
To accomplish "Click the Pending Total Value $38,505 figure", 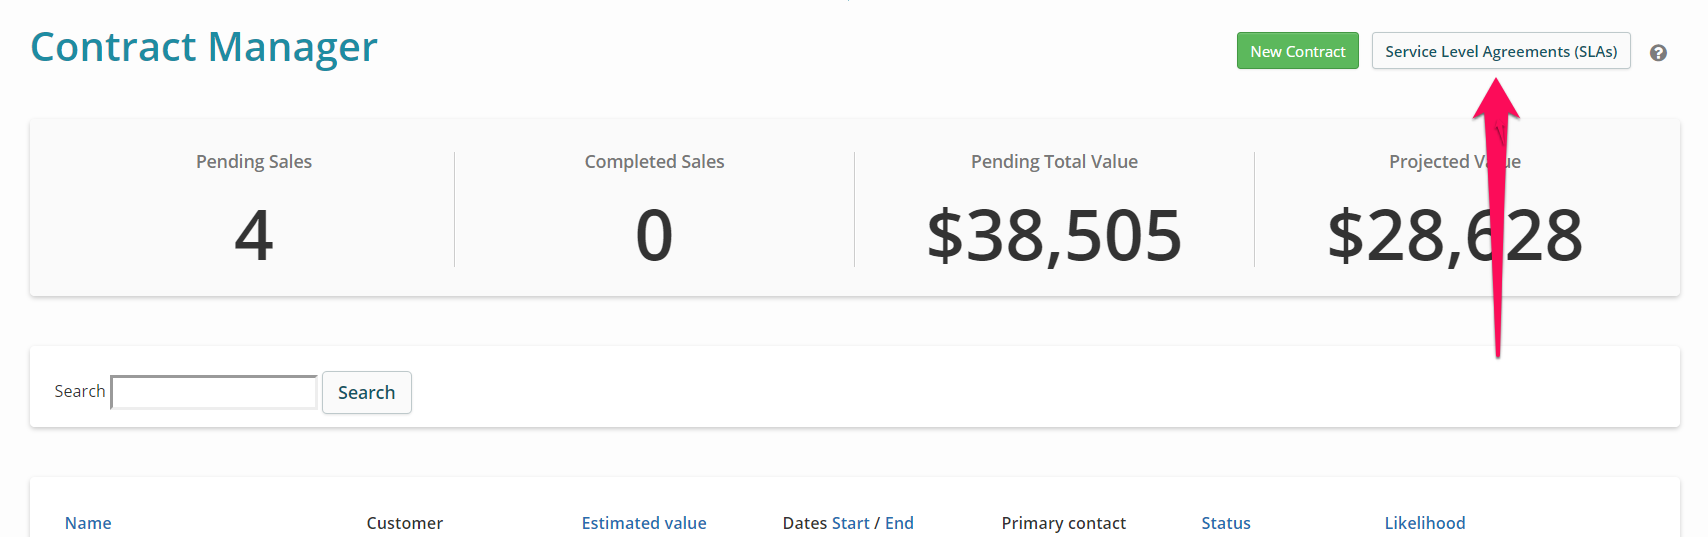I will (x=1054, y=237).
